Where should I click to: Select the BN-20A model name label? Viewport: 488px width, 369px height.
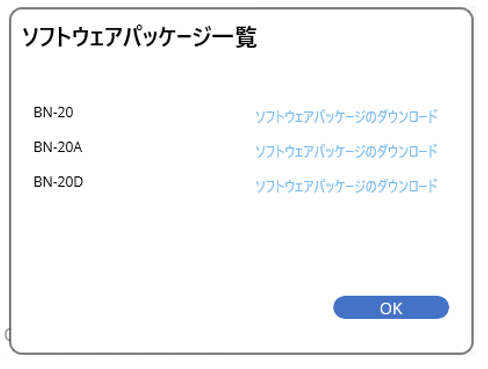[58, 147]
